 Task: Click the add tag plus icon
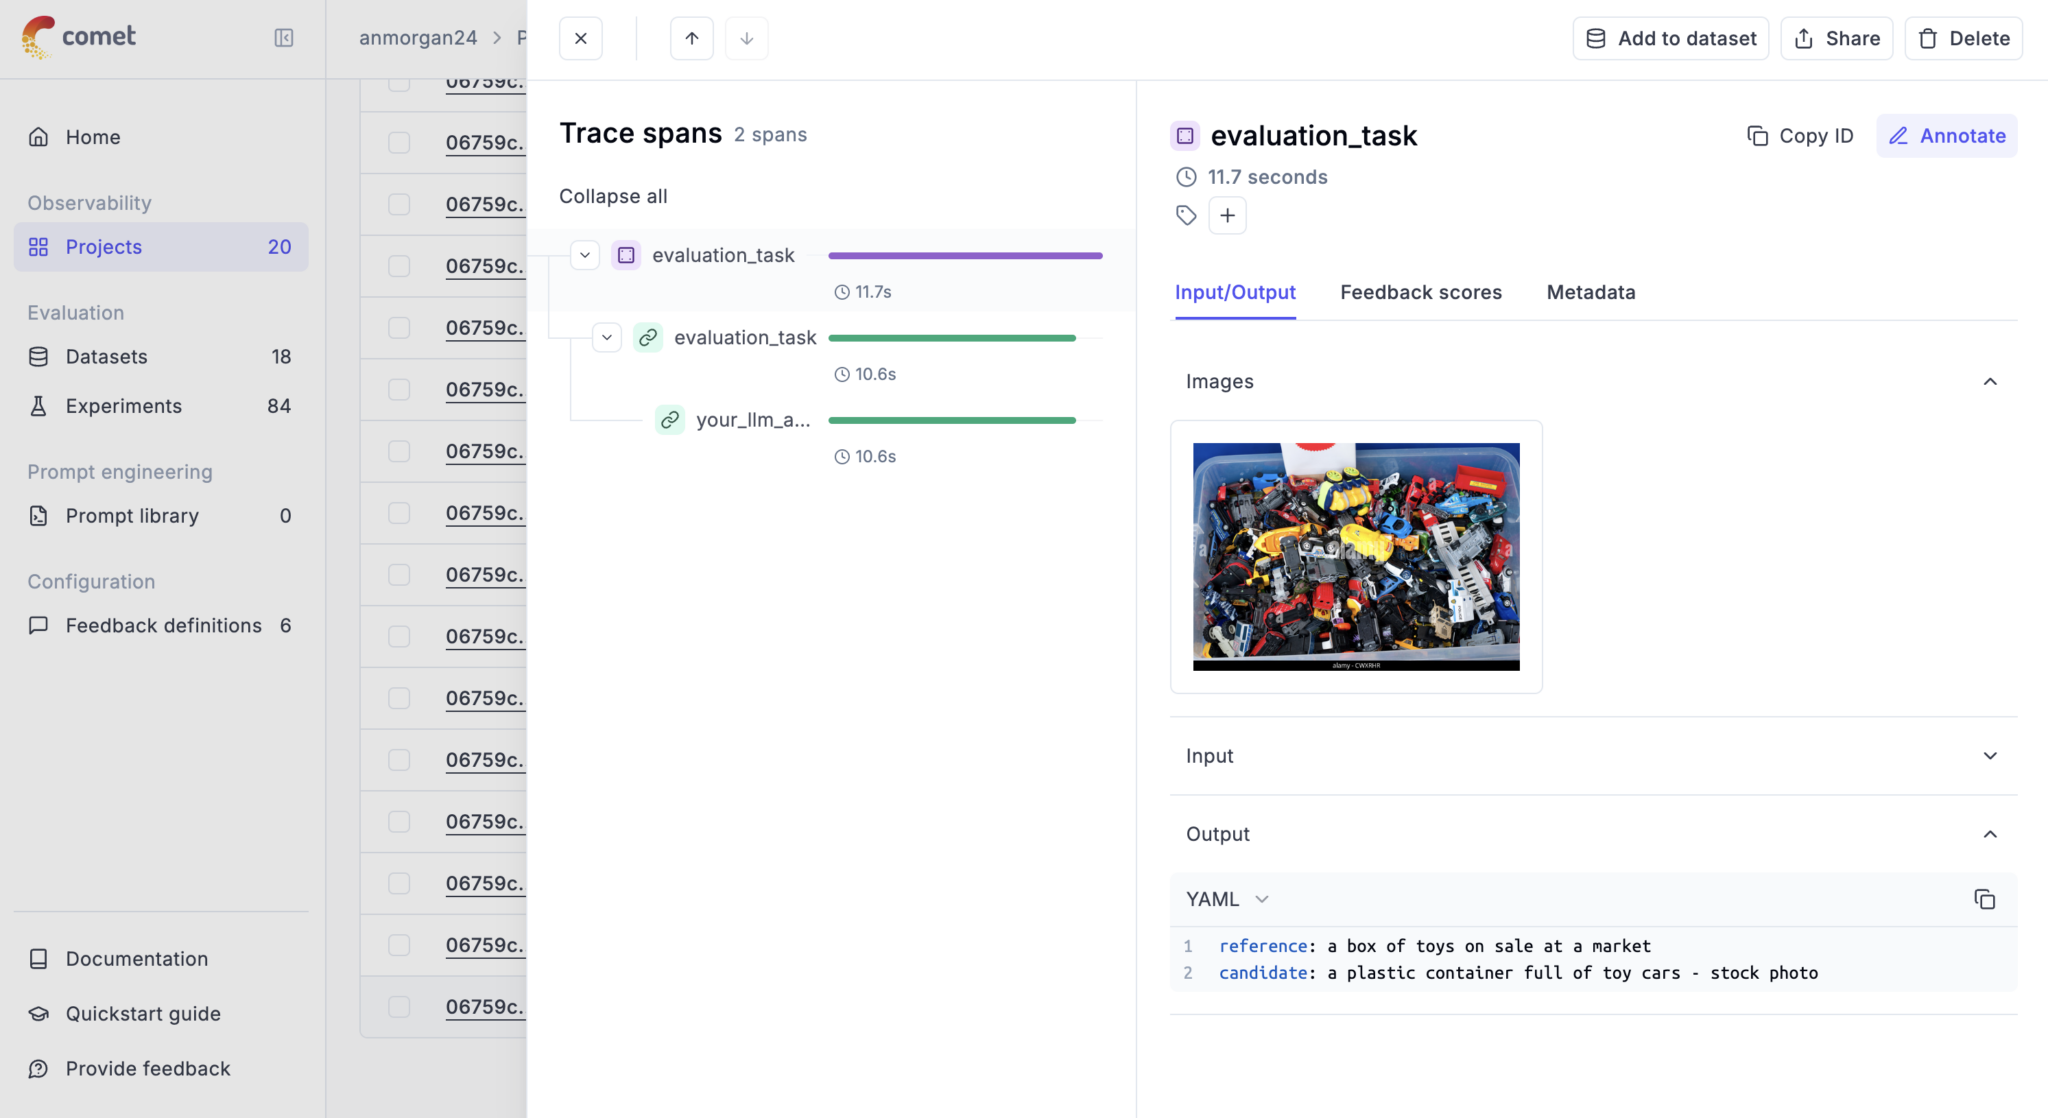(x=1227, y=216)
